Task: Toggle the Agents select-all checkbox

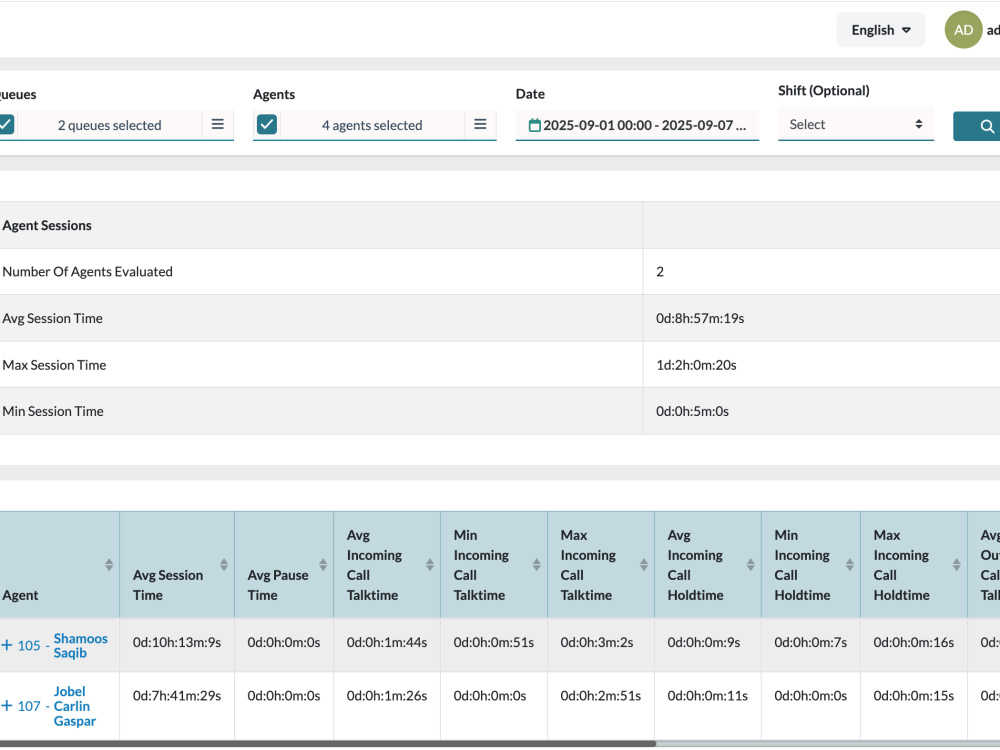Action: pyautogui.click(x=267, y=124)
